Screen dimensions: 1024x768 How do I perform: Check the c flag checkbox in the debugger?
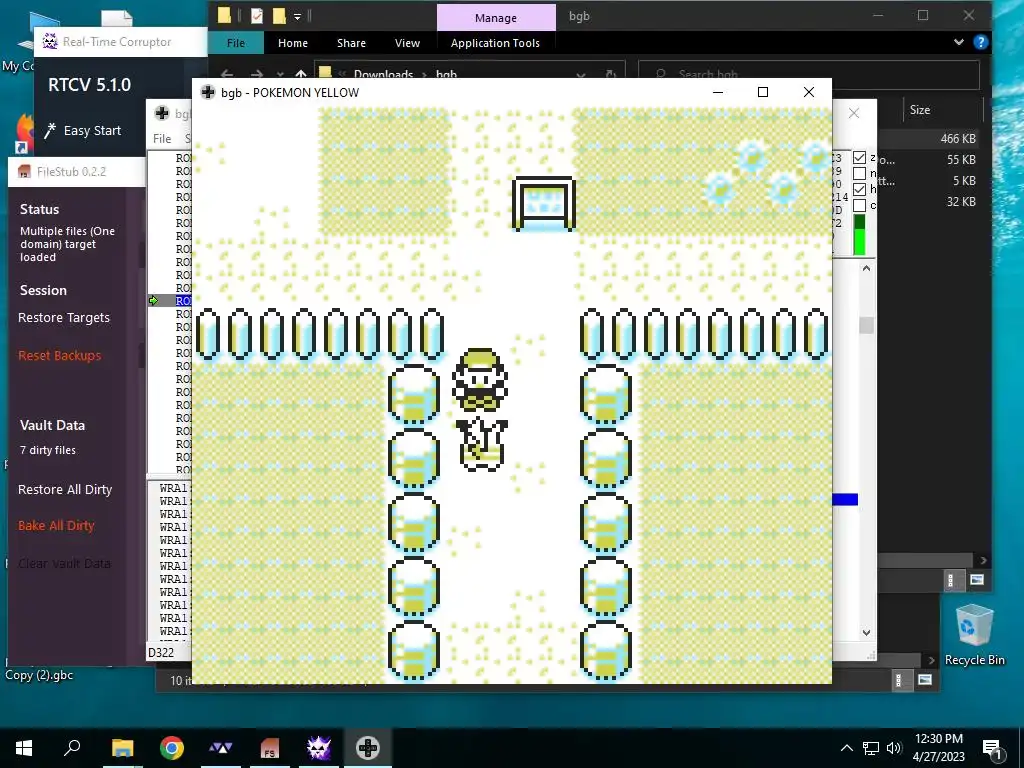point(859,205)
